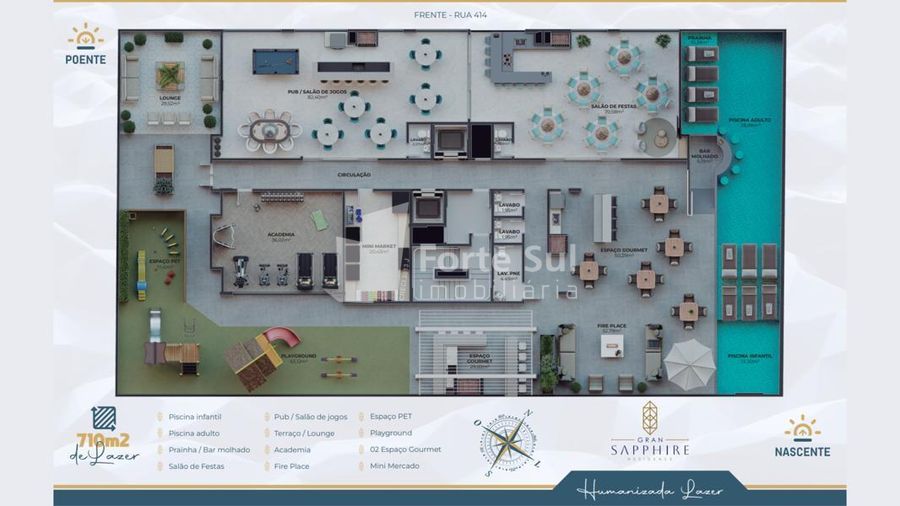Click ESPAÇO GOURMET label among square dining tables

pyautogui.click(x=623, y=250)
